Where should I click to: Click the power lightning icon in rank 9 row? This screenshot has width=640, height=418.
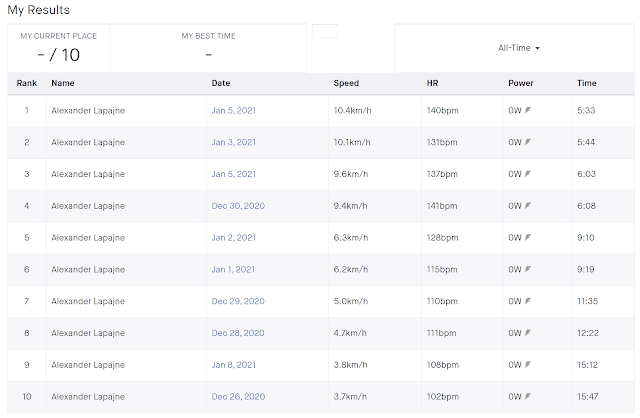pos(528,365)
